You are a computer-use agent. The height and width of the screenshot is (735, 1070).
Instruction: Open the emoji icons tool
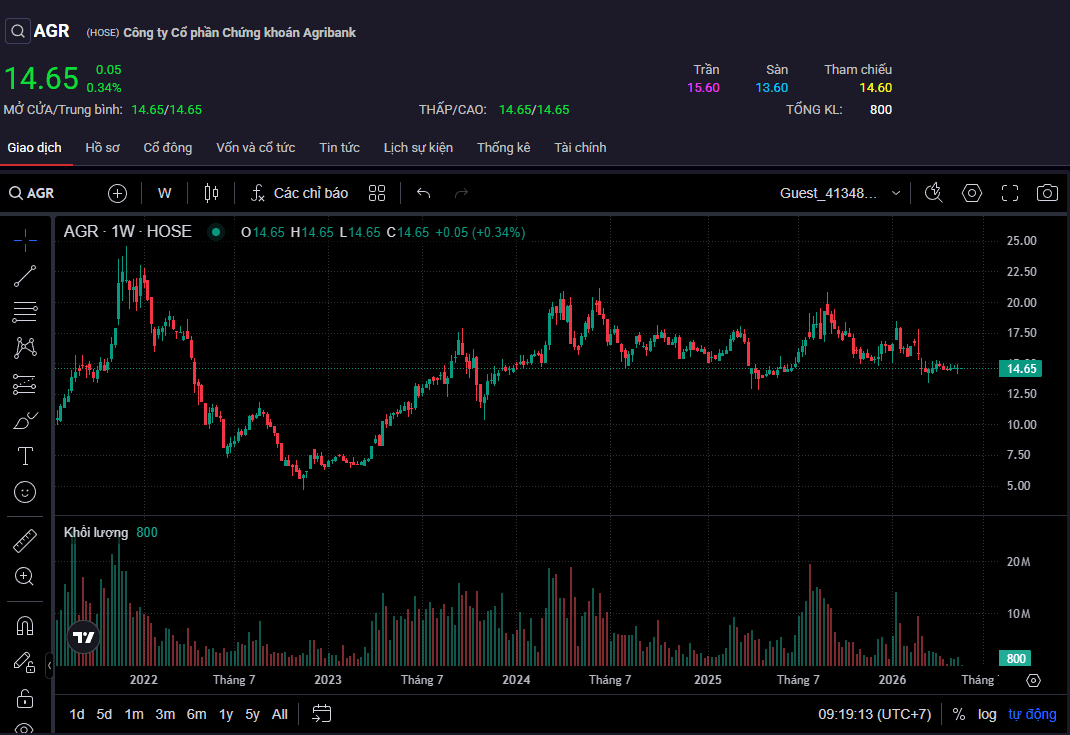[x=25, y=492]
